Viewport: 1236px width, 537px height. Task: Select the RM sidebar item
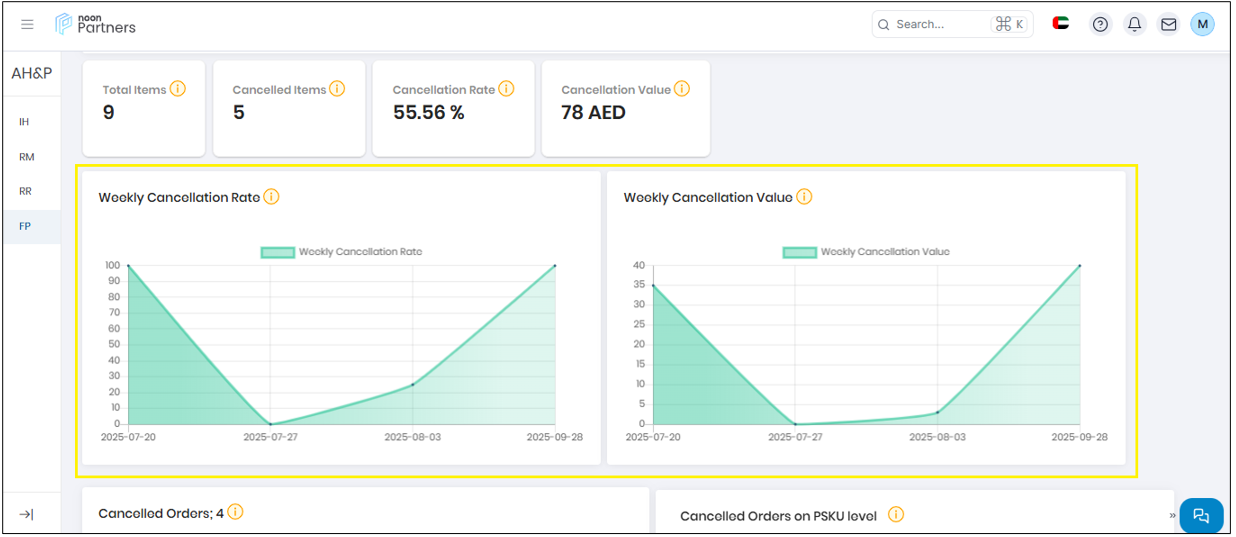[x=26, y=157]
